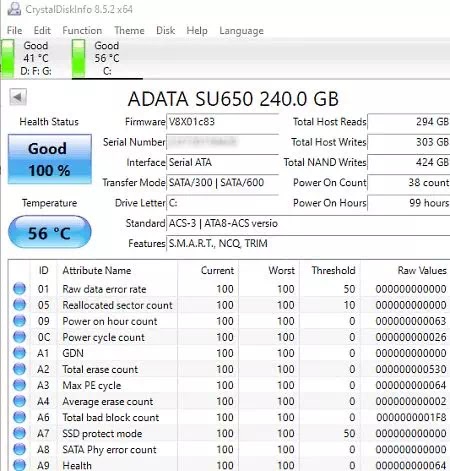Click the previous disk arrow button
The width and height of the screenshot is (450, 471).
point(18,97)
